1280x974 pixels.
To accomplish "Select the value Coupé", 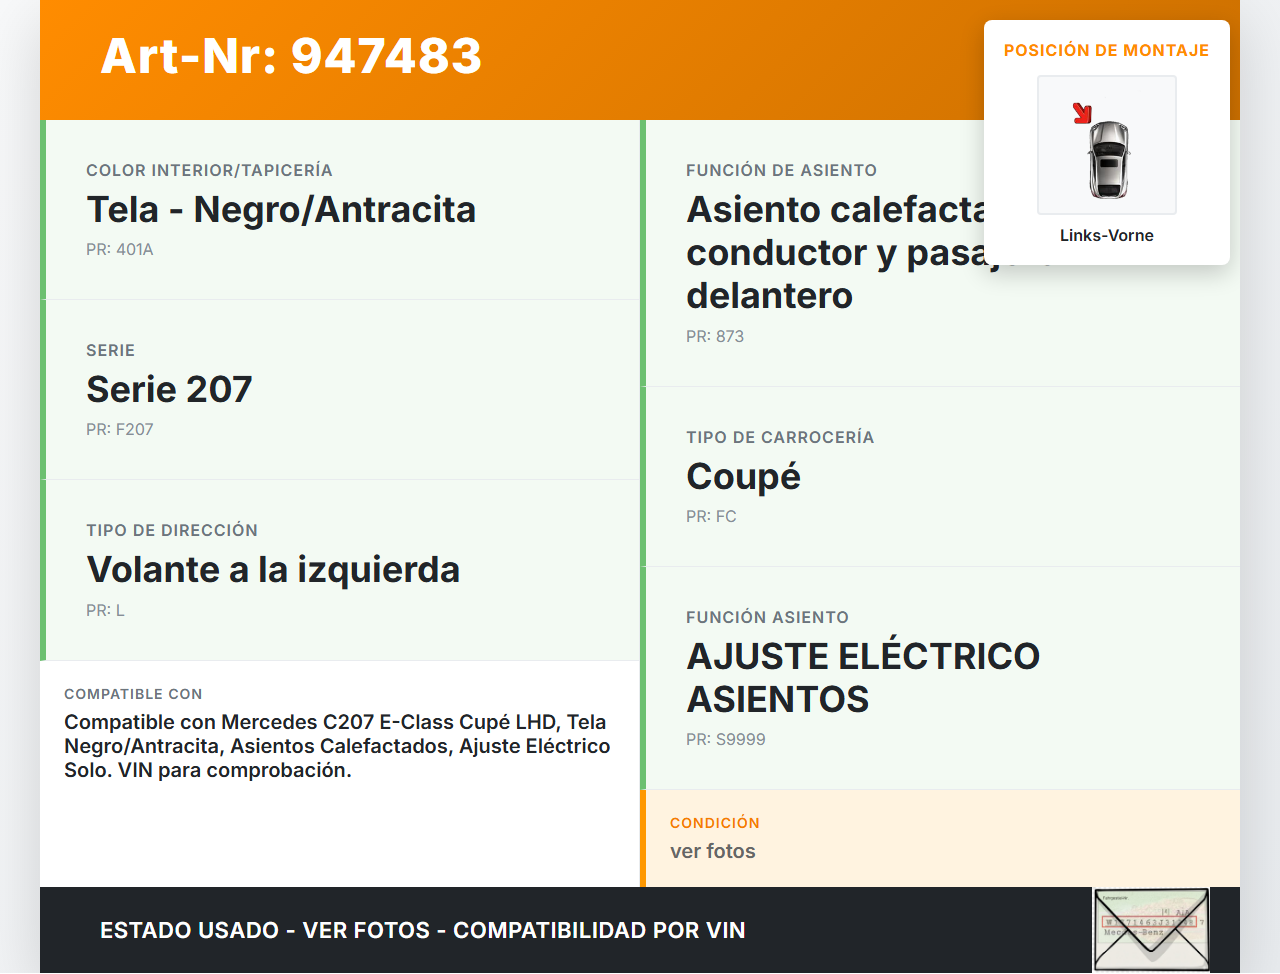I will (x=743, y=477).
